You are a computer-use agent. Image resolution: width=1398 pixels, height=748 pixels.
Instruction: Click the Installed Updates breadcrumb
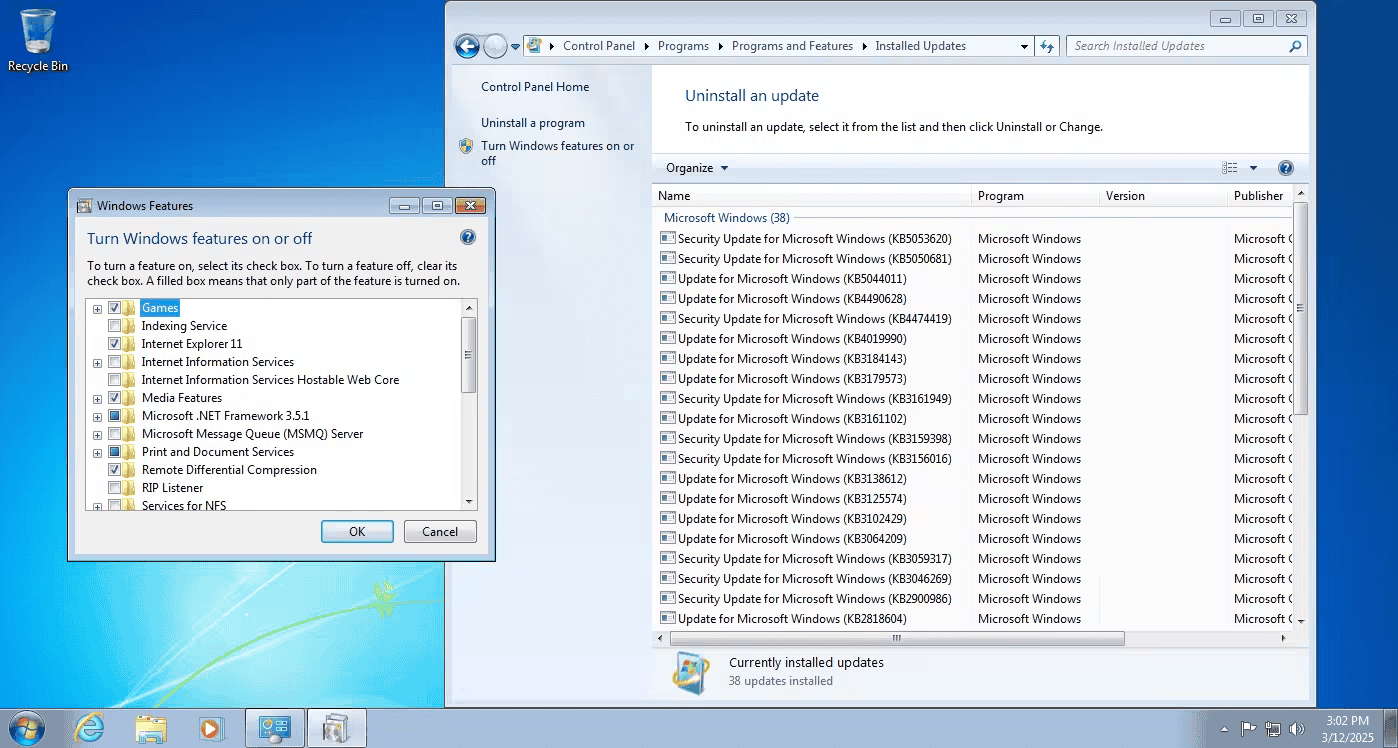920,46
